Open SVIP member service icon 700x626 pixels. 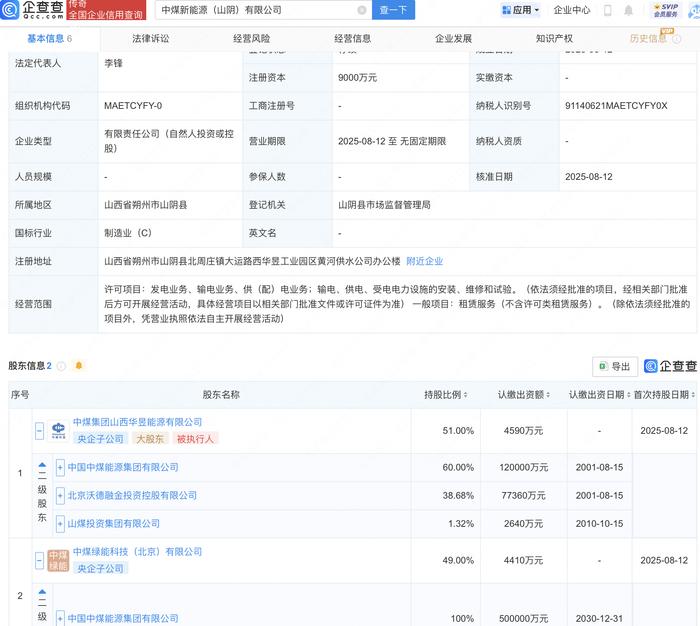666,10
